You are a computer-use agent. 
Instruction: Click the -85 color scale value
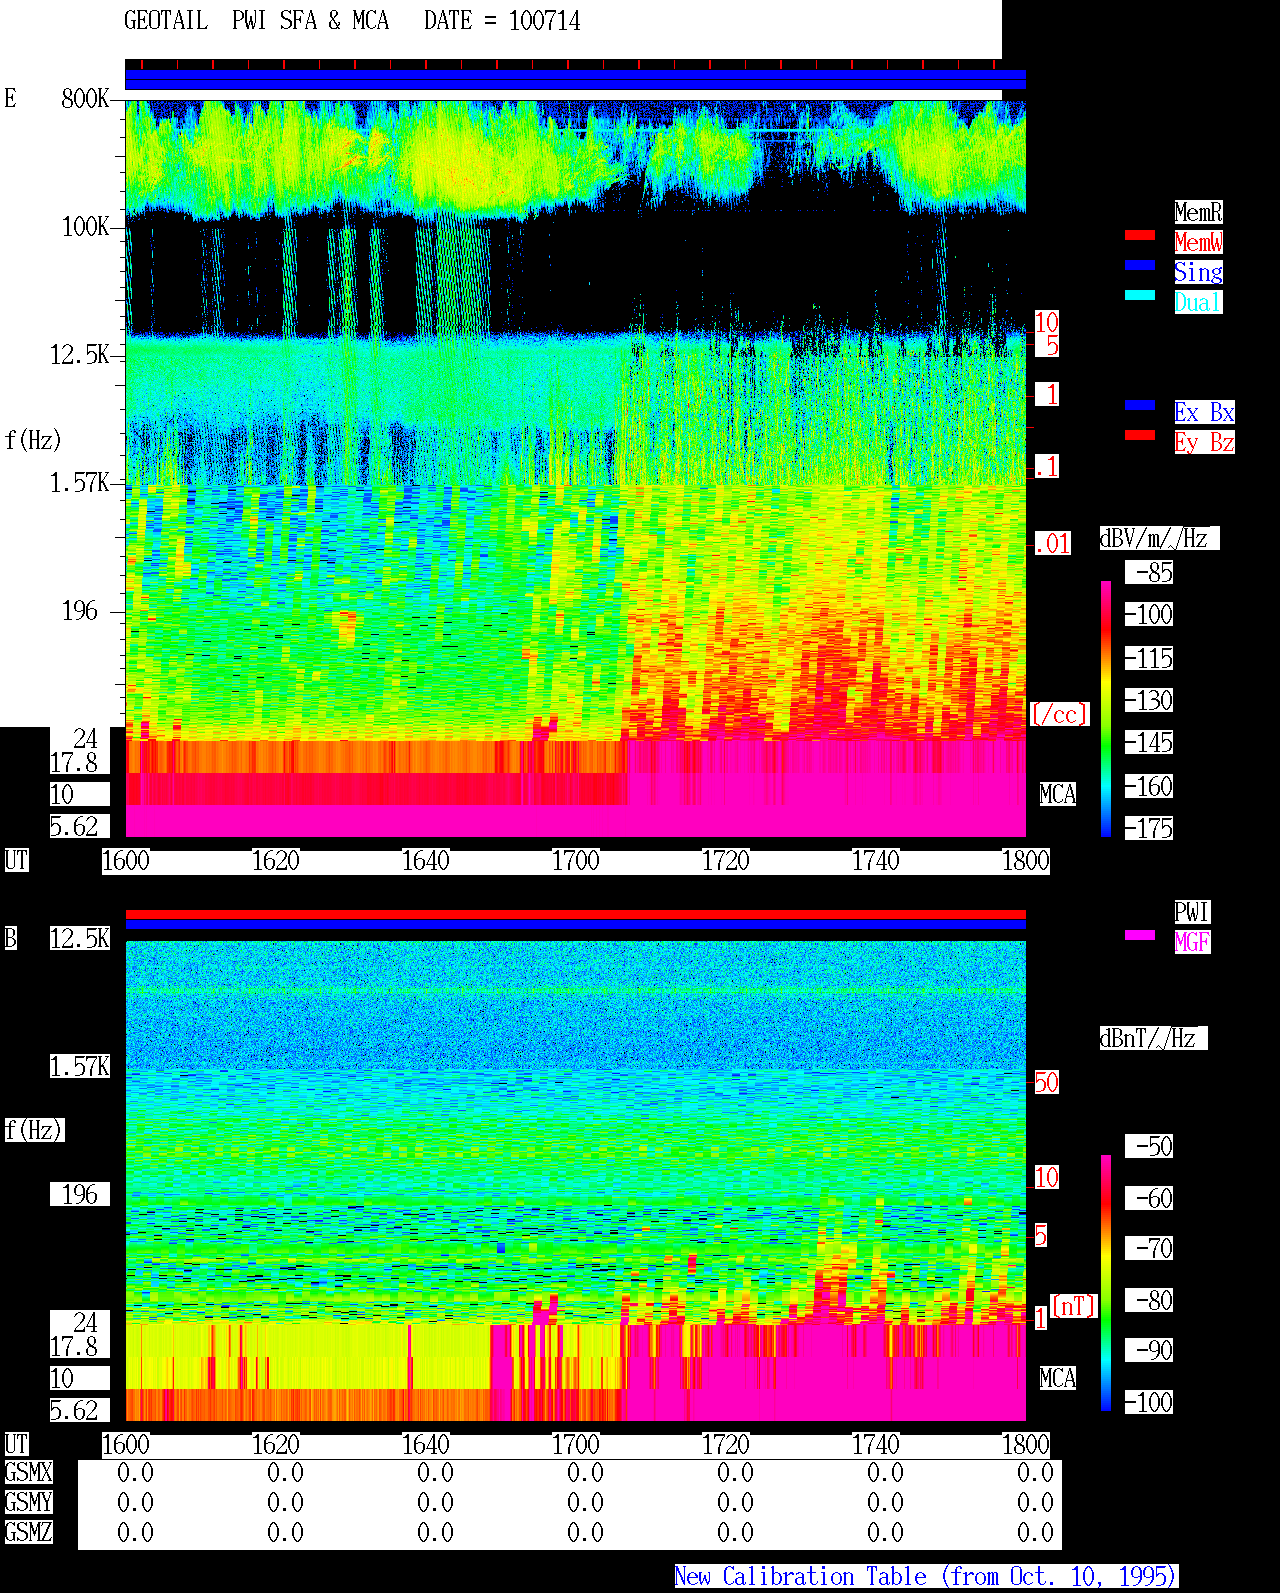pos(1150,573)
